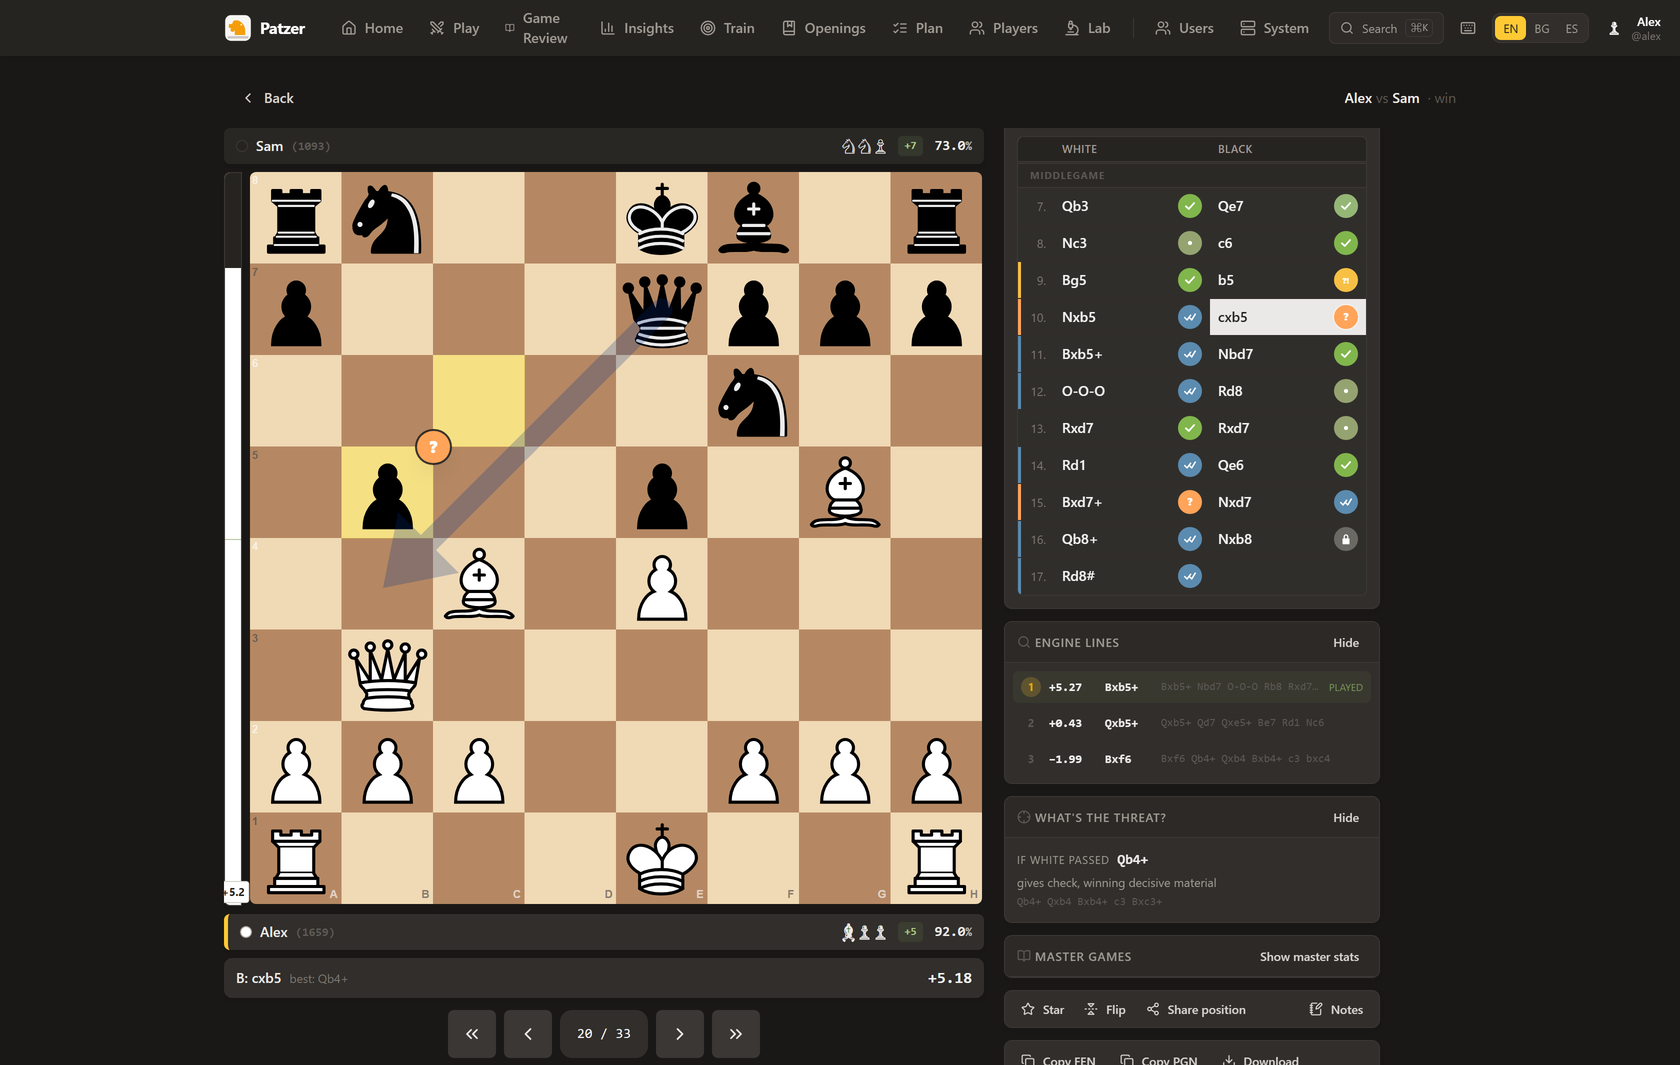The height and width of the screenshot is (1065, 1680).
Task: Click the lock icon beside Nxb8
Action: tap(1346, 539)
